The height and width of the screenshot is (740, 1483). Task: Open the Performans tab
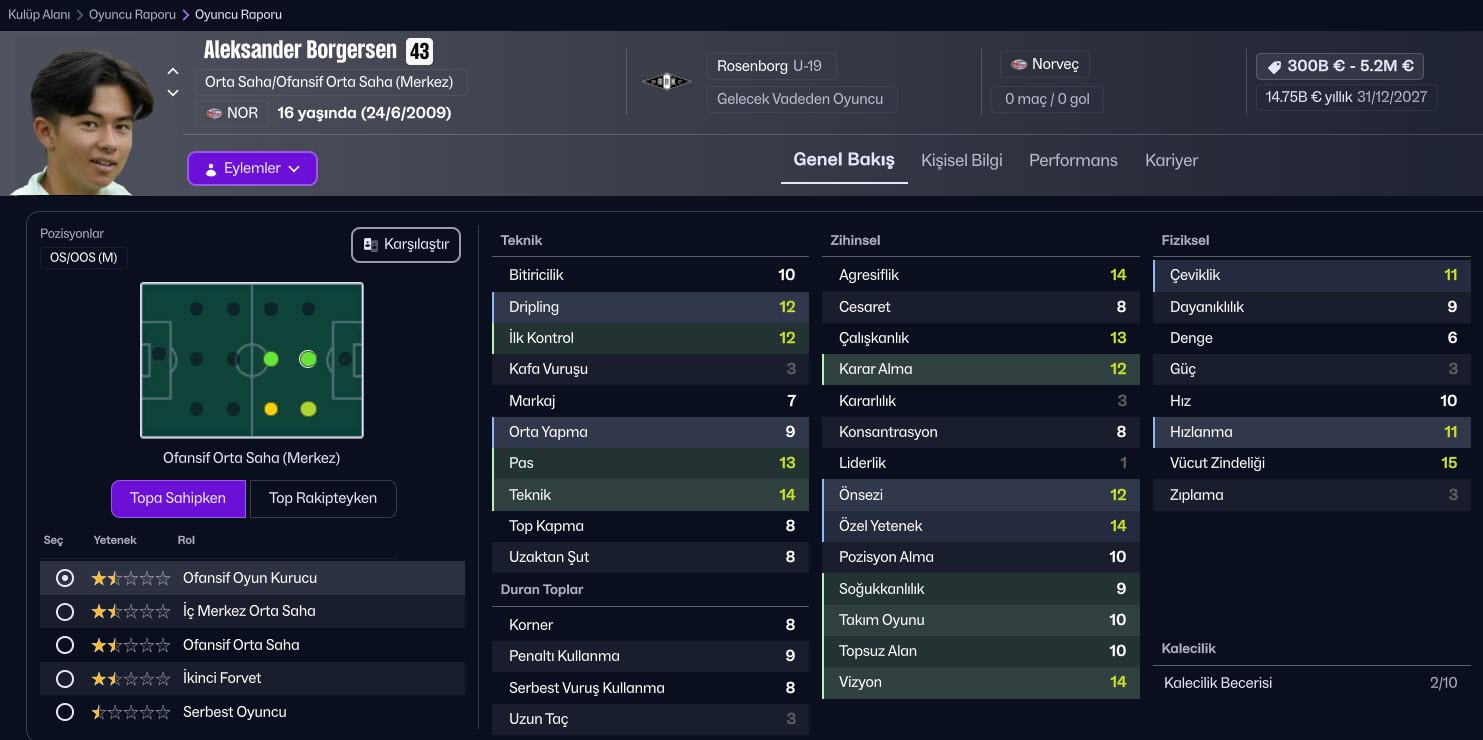click(1073, 160)
